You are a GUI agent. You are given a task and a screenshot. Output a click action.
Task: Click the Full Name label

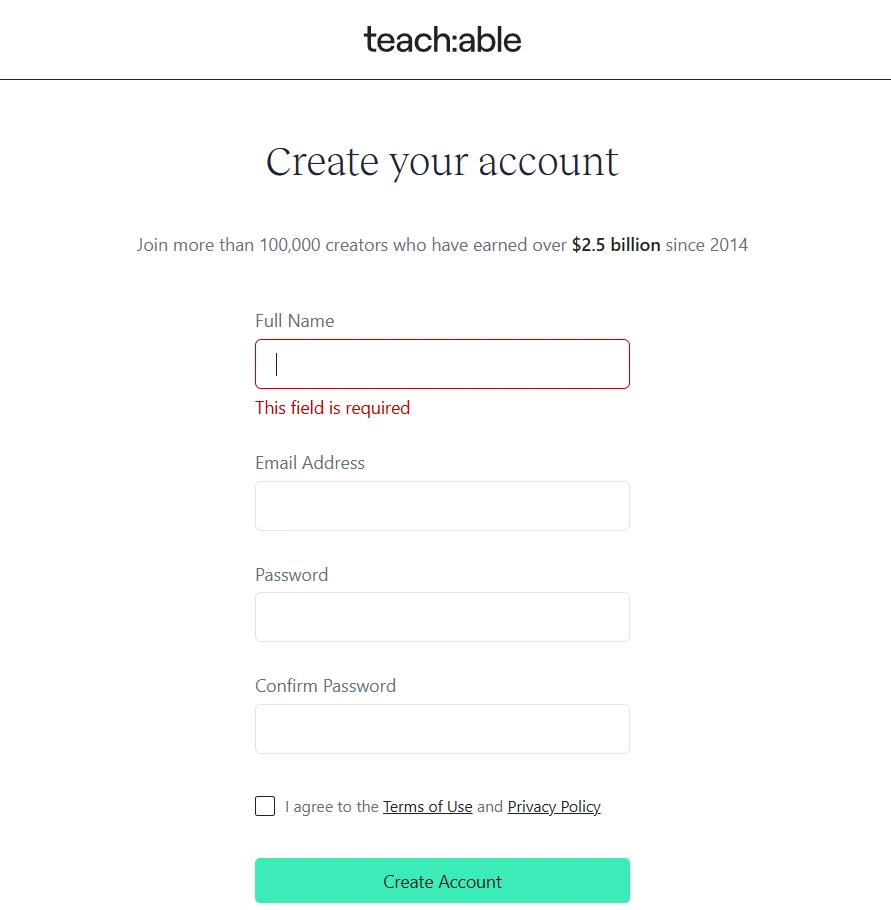[x=294, y=320]
